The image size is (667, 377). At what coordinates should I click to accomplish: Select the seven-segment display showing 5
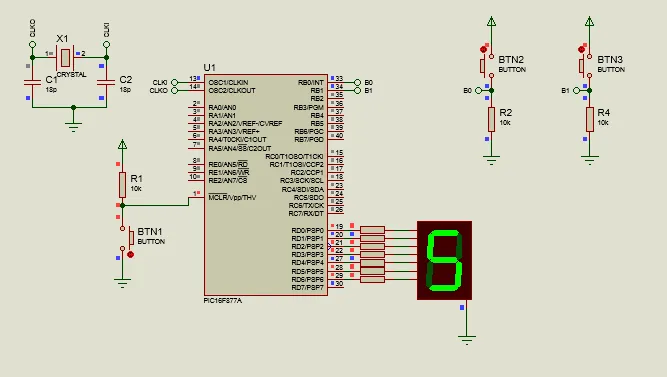point(445,260)
